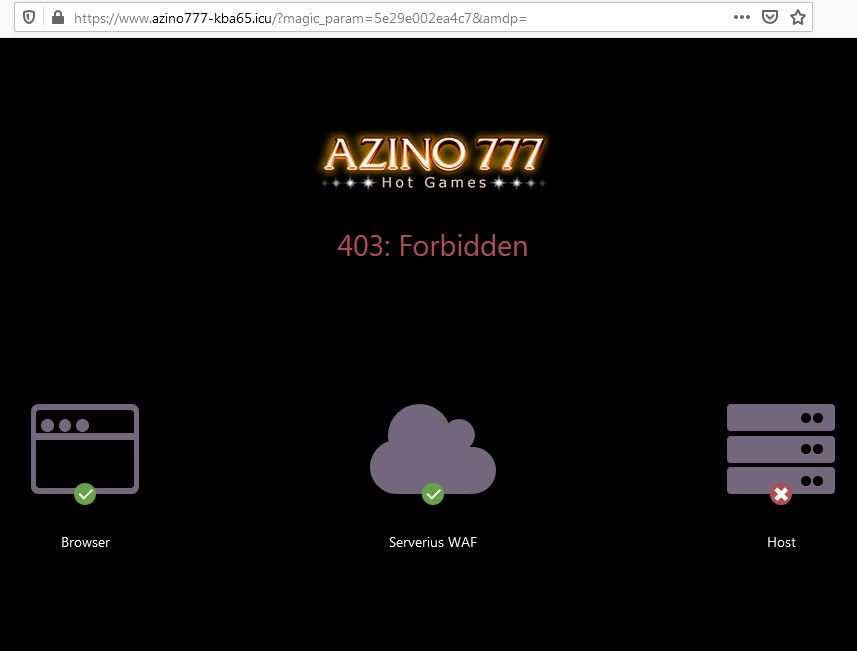Click the Host label text
Image resolution: width=857 pixels, height=651 pixels.
(x=781, y=542)
